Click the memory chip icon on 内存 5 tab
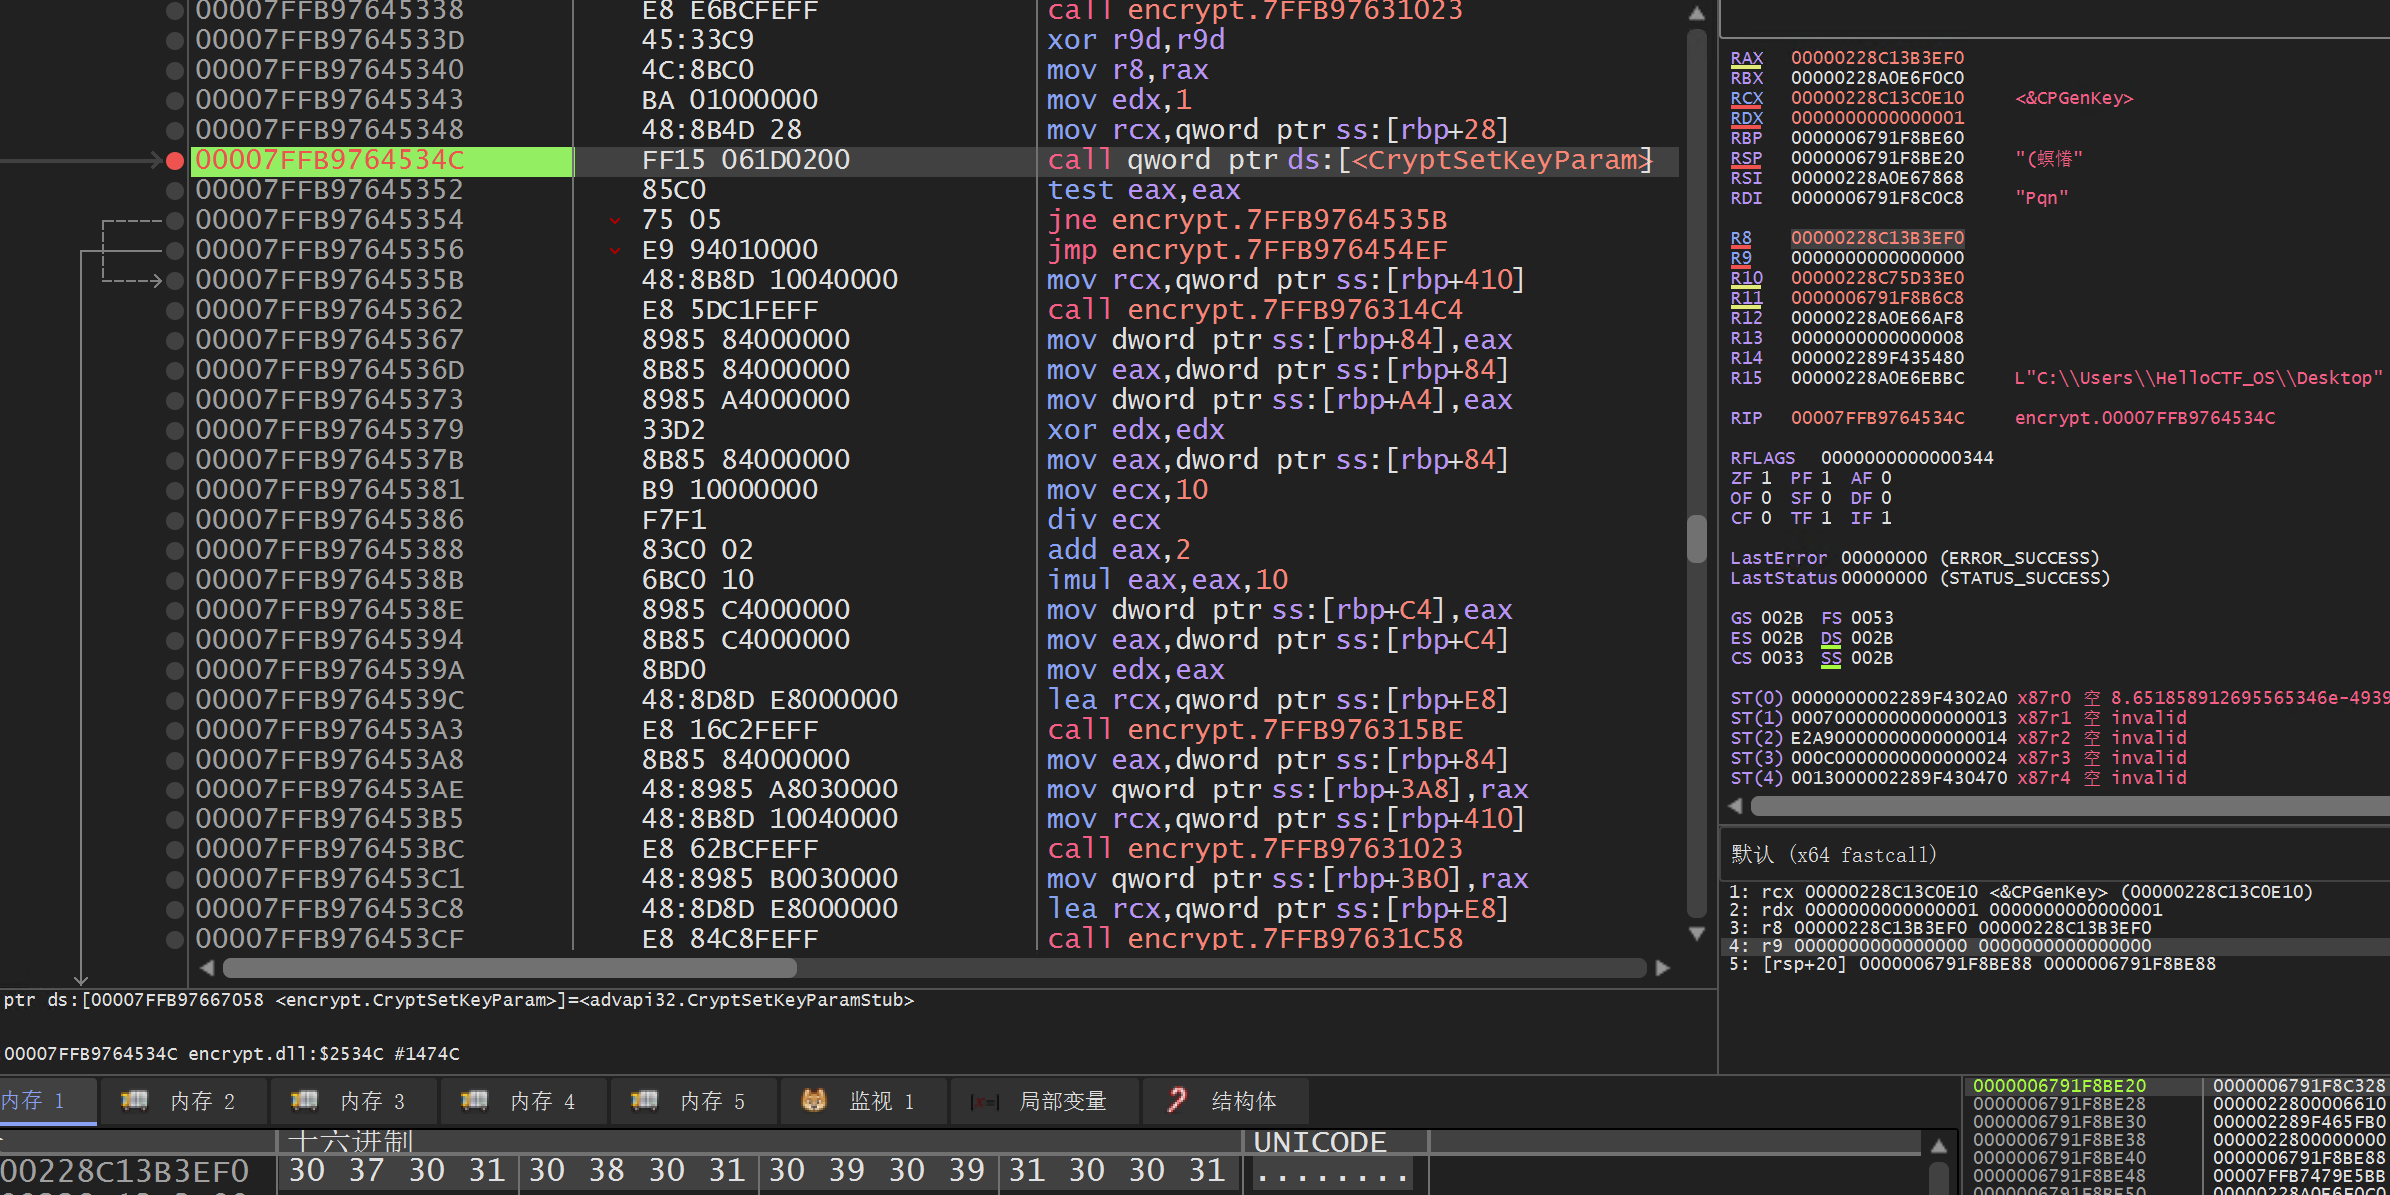 [x=644, y=1101]
